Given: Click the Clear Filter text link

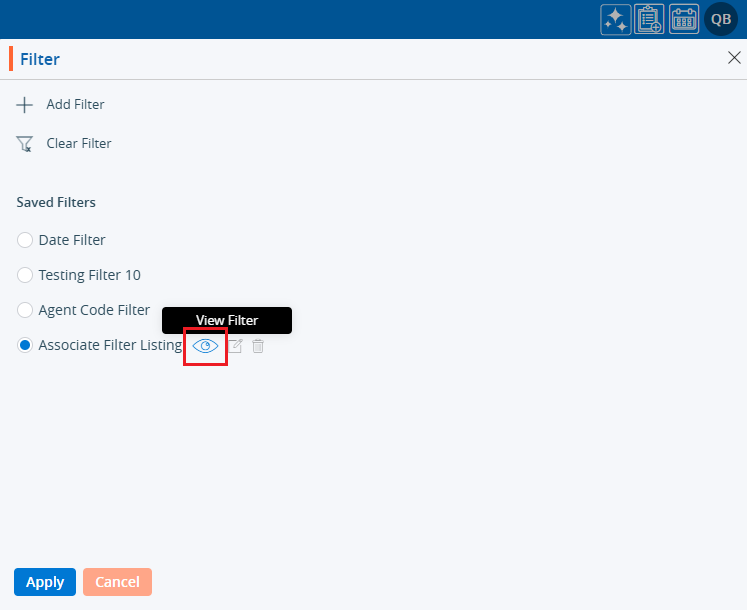Looking at the screenshot, I should point(79,144).
